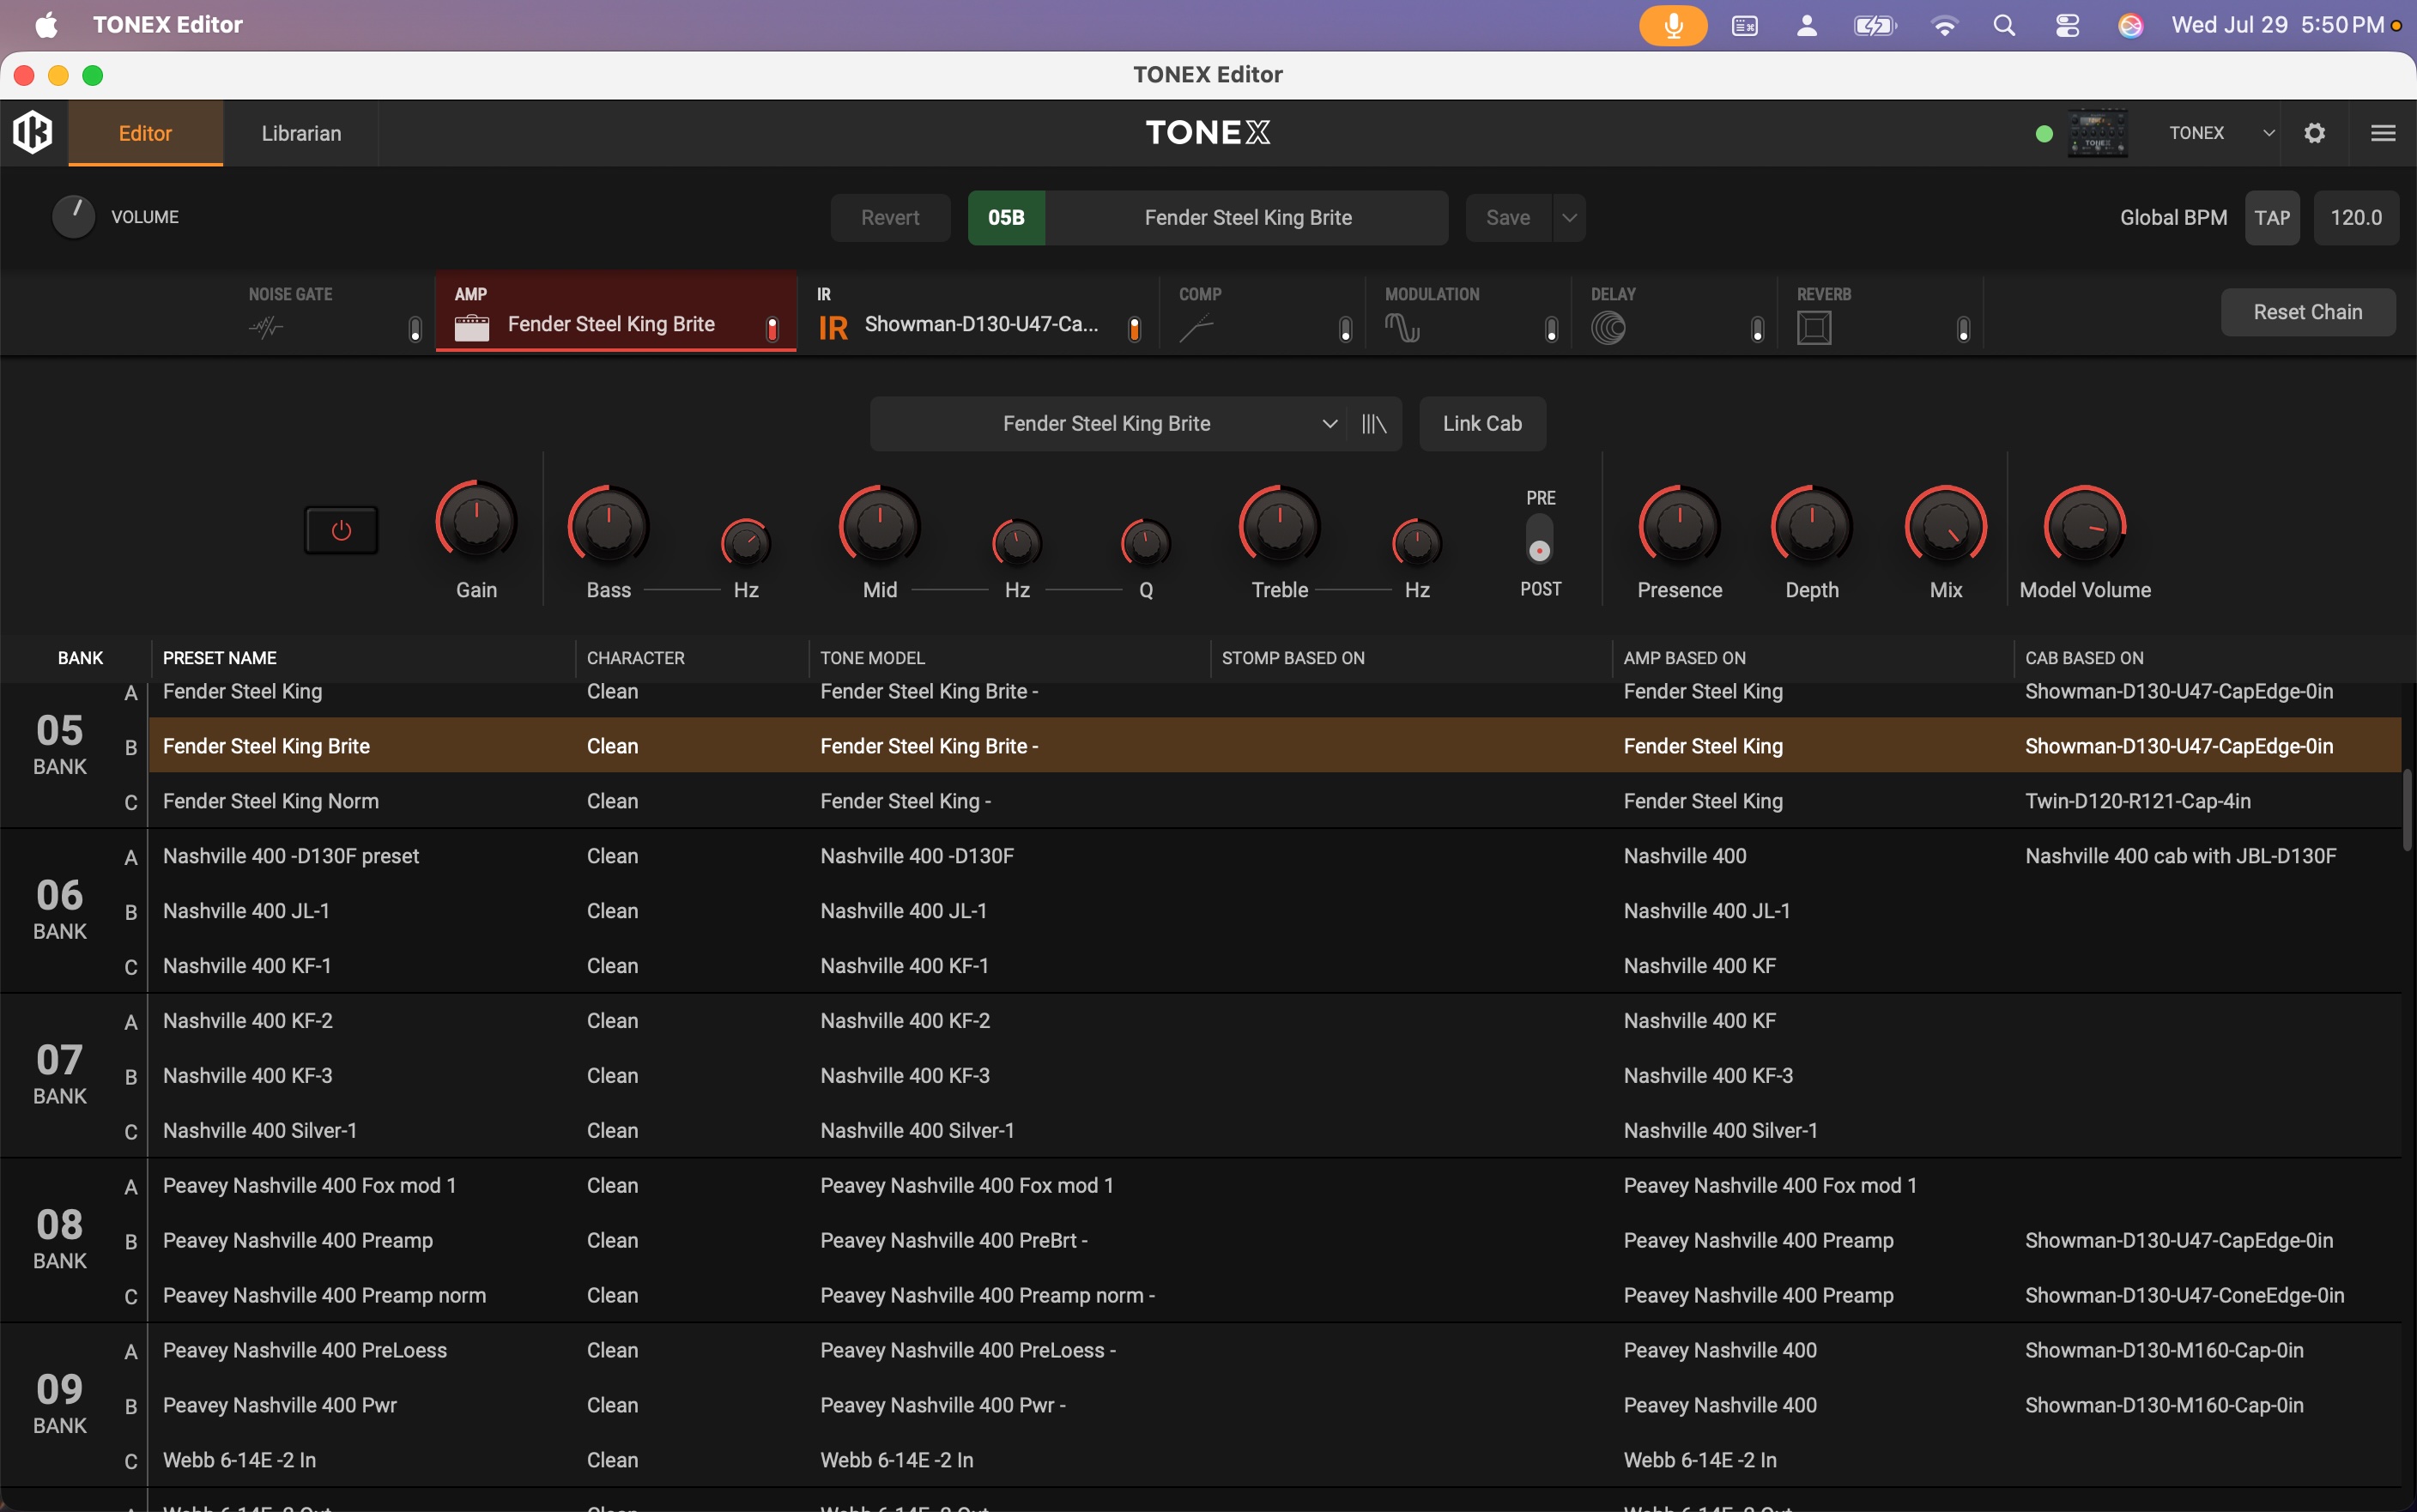Select the Comp effect icon

[1196, 327]
